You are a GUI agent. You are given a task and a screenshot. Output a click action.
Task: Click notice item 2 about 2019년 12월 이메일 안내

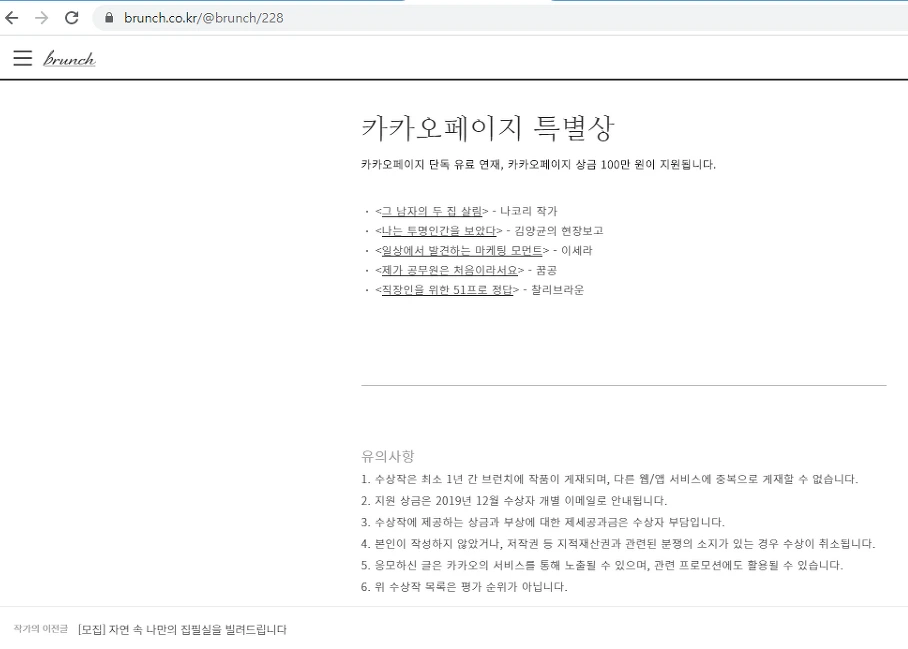pyautogui.click(x=514, y=500)
